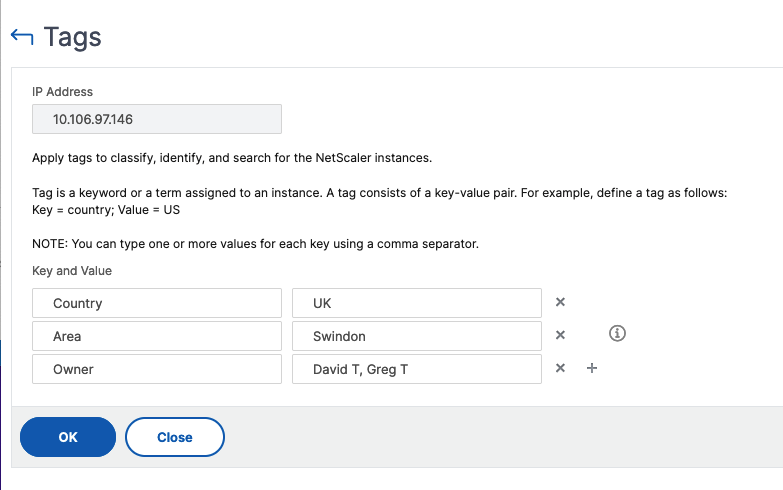Image resolution: width=783 pixels, height=490 pixels.
Task: Edit the David T, Greg T value field
Action: pyautogui.click(x=417, y=369)
